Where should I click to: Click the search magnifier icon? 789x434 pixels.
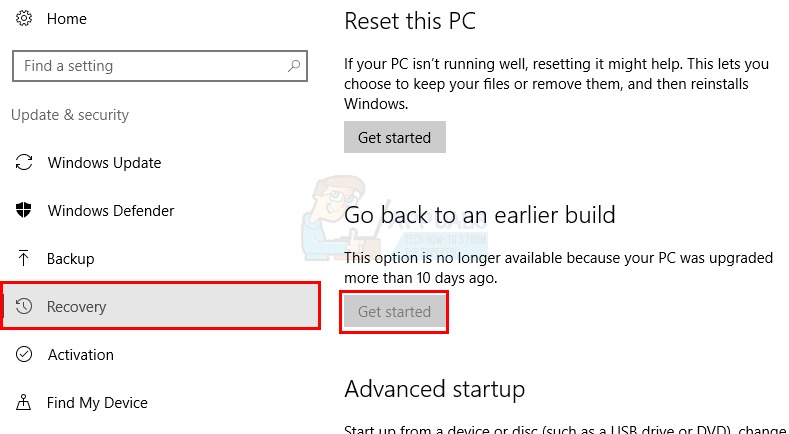pyautogui.click(x=294, y=66)
